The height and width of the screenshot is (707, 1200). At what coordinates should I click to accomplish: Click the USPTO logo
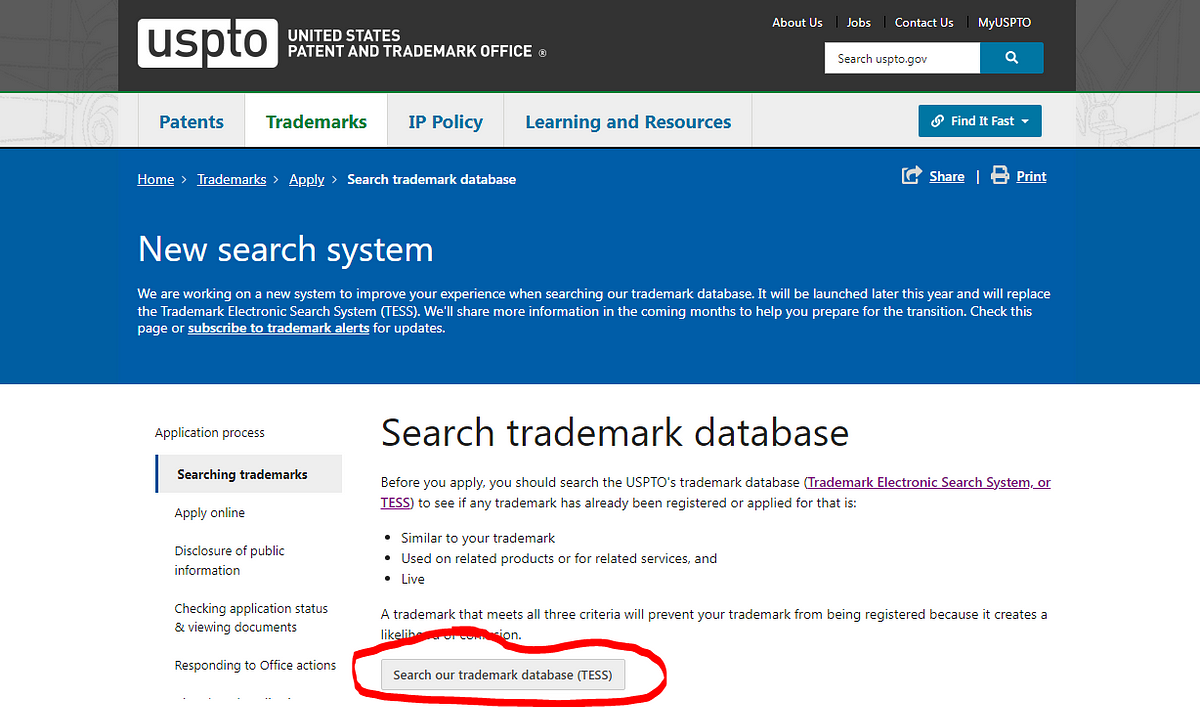click(x=207, y=42)
